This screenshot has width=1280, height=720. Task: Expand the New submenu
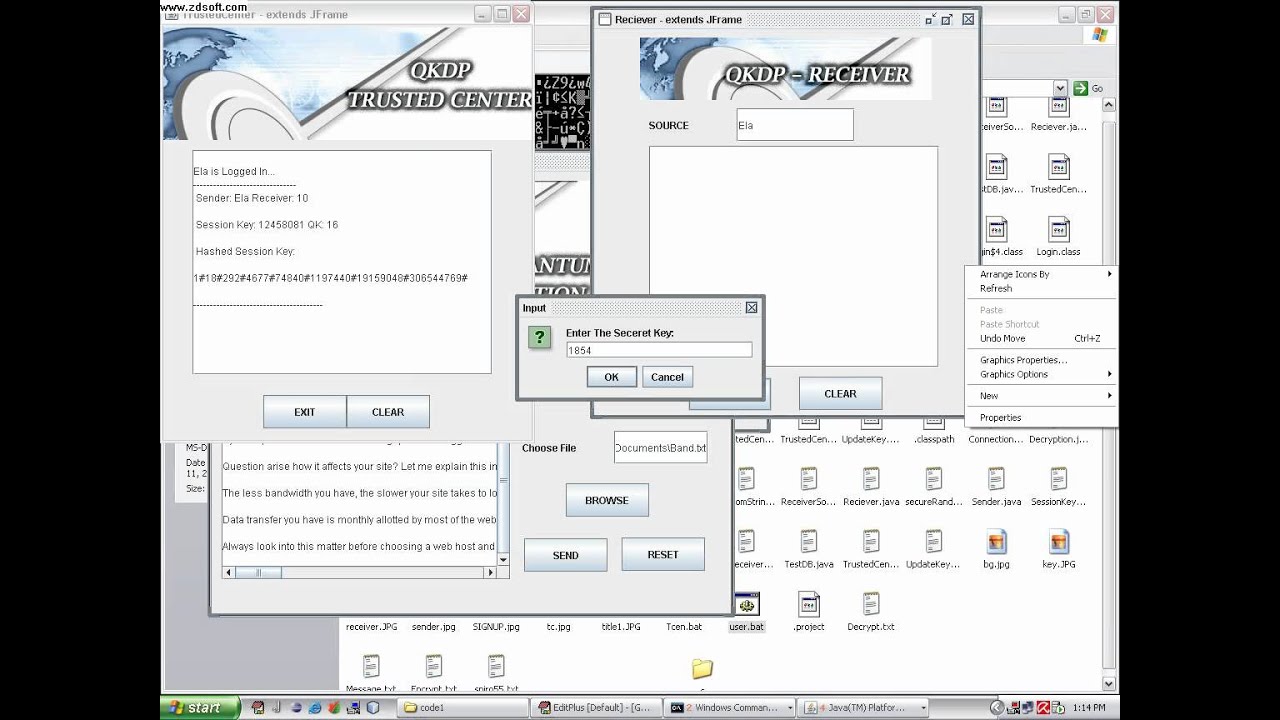1040,396
